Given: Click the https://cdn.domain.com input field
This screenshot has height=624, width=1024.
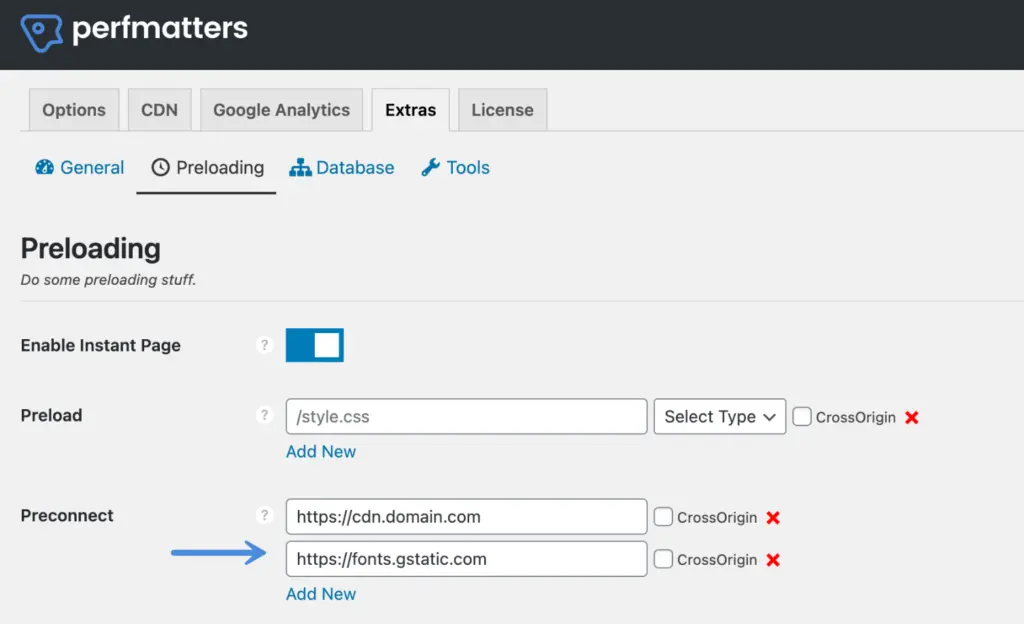Looking at the screenshot, I should [466, 517].
